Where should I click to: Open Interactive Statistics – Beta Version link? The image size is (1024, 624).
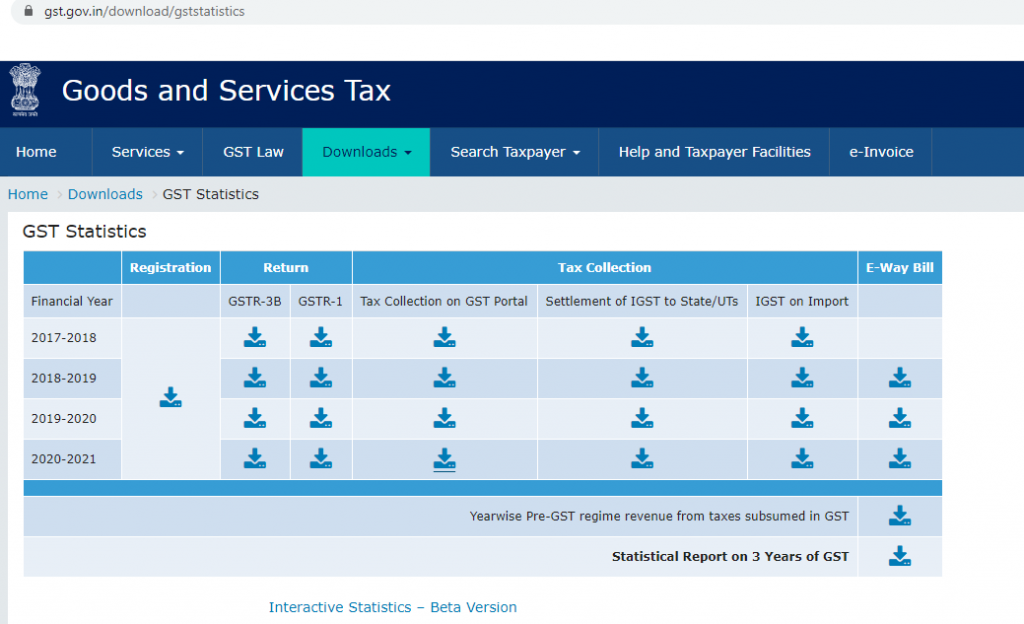(x=392, y=607)
